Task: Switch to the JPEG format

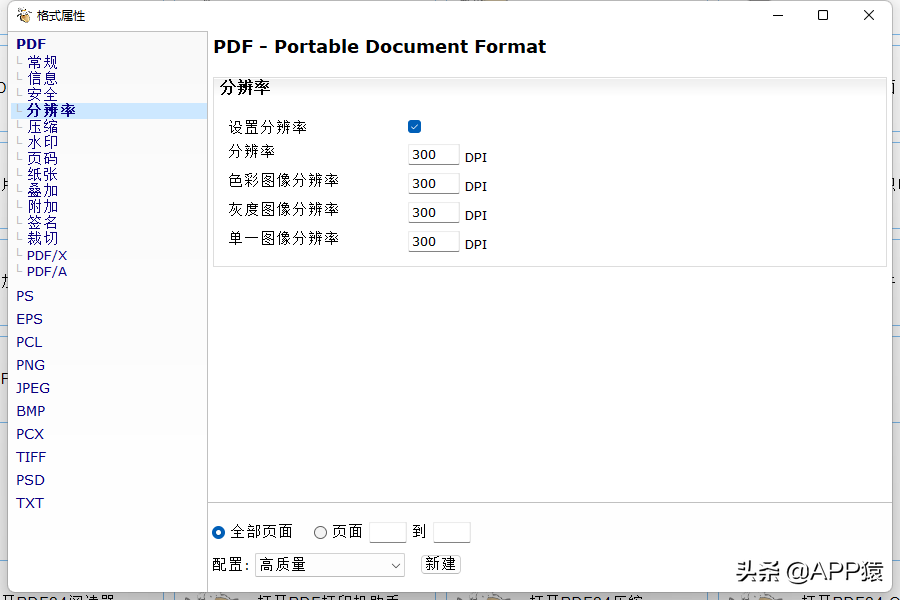Action: coord(33,389)
